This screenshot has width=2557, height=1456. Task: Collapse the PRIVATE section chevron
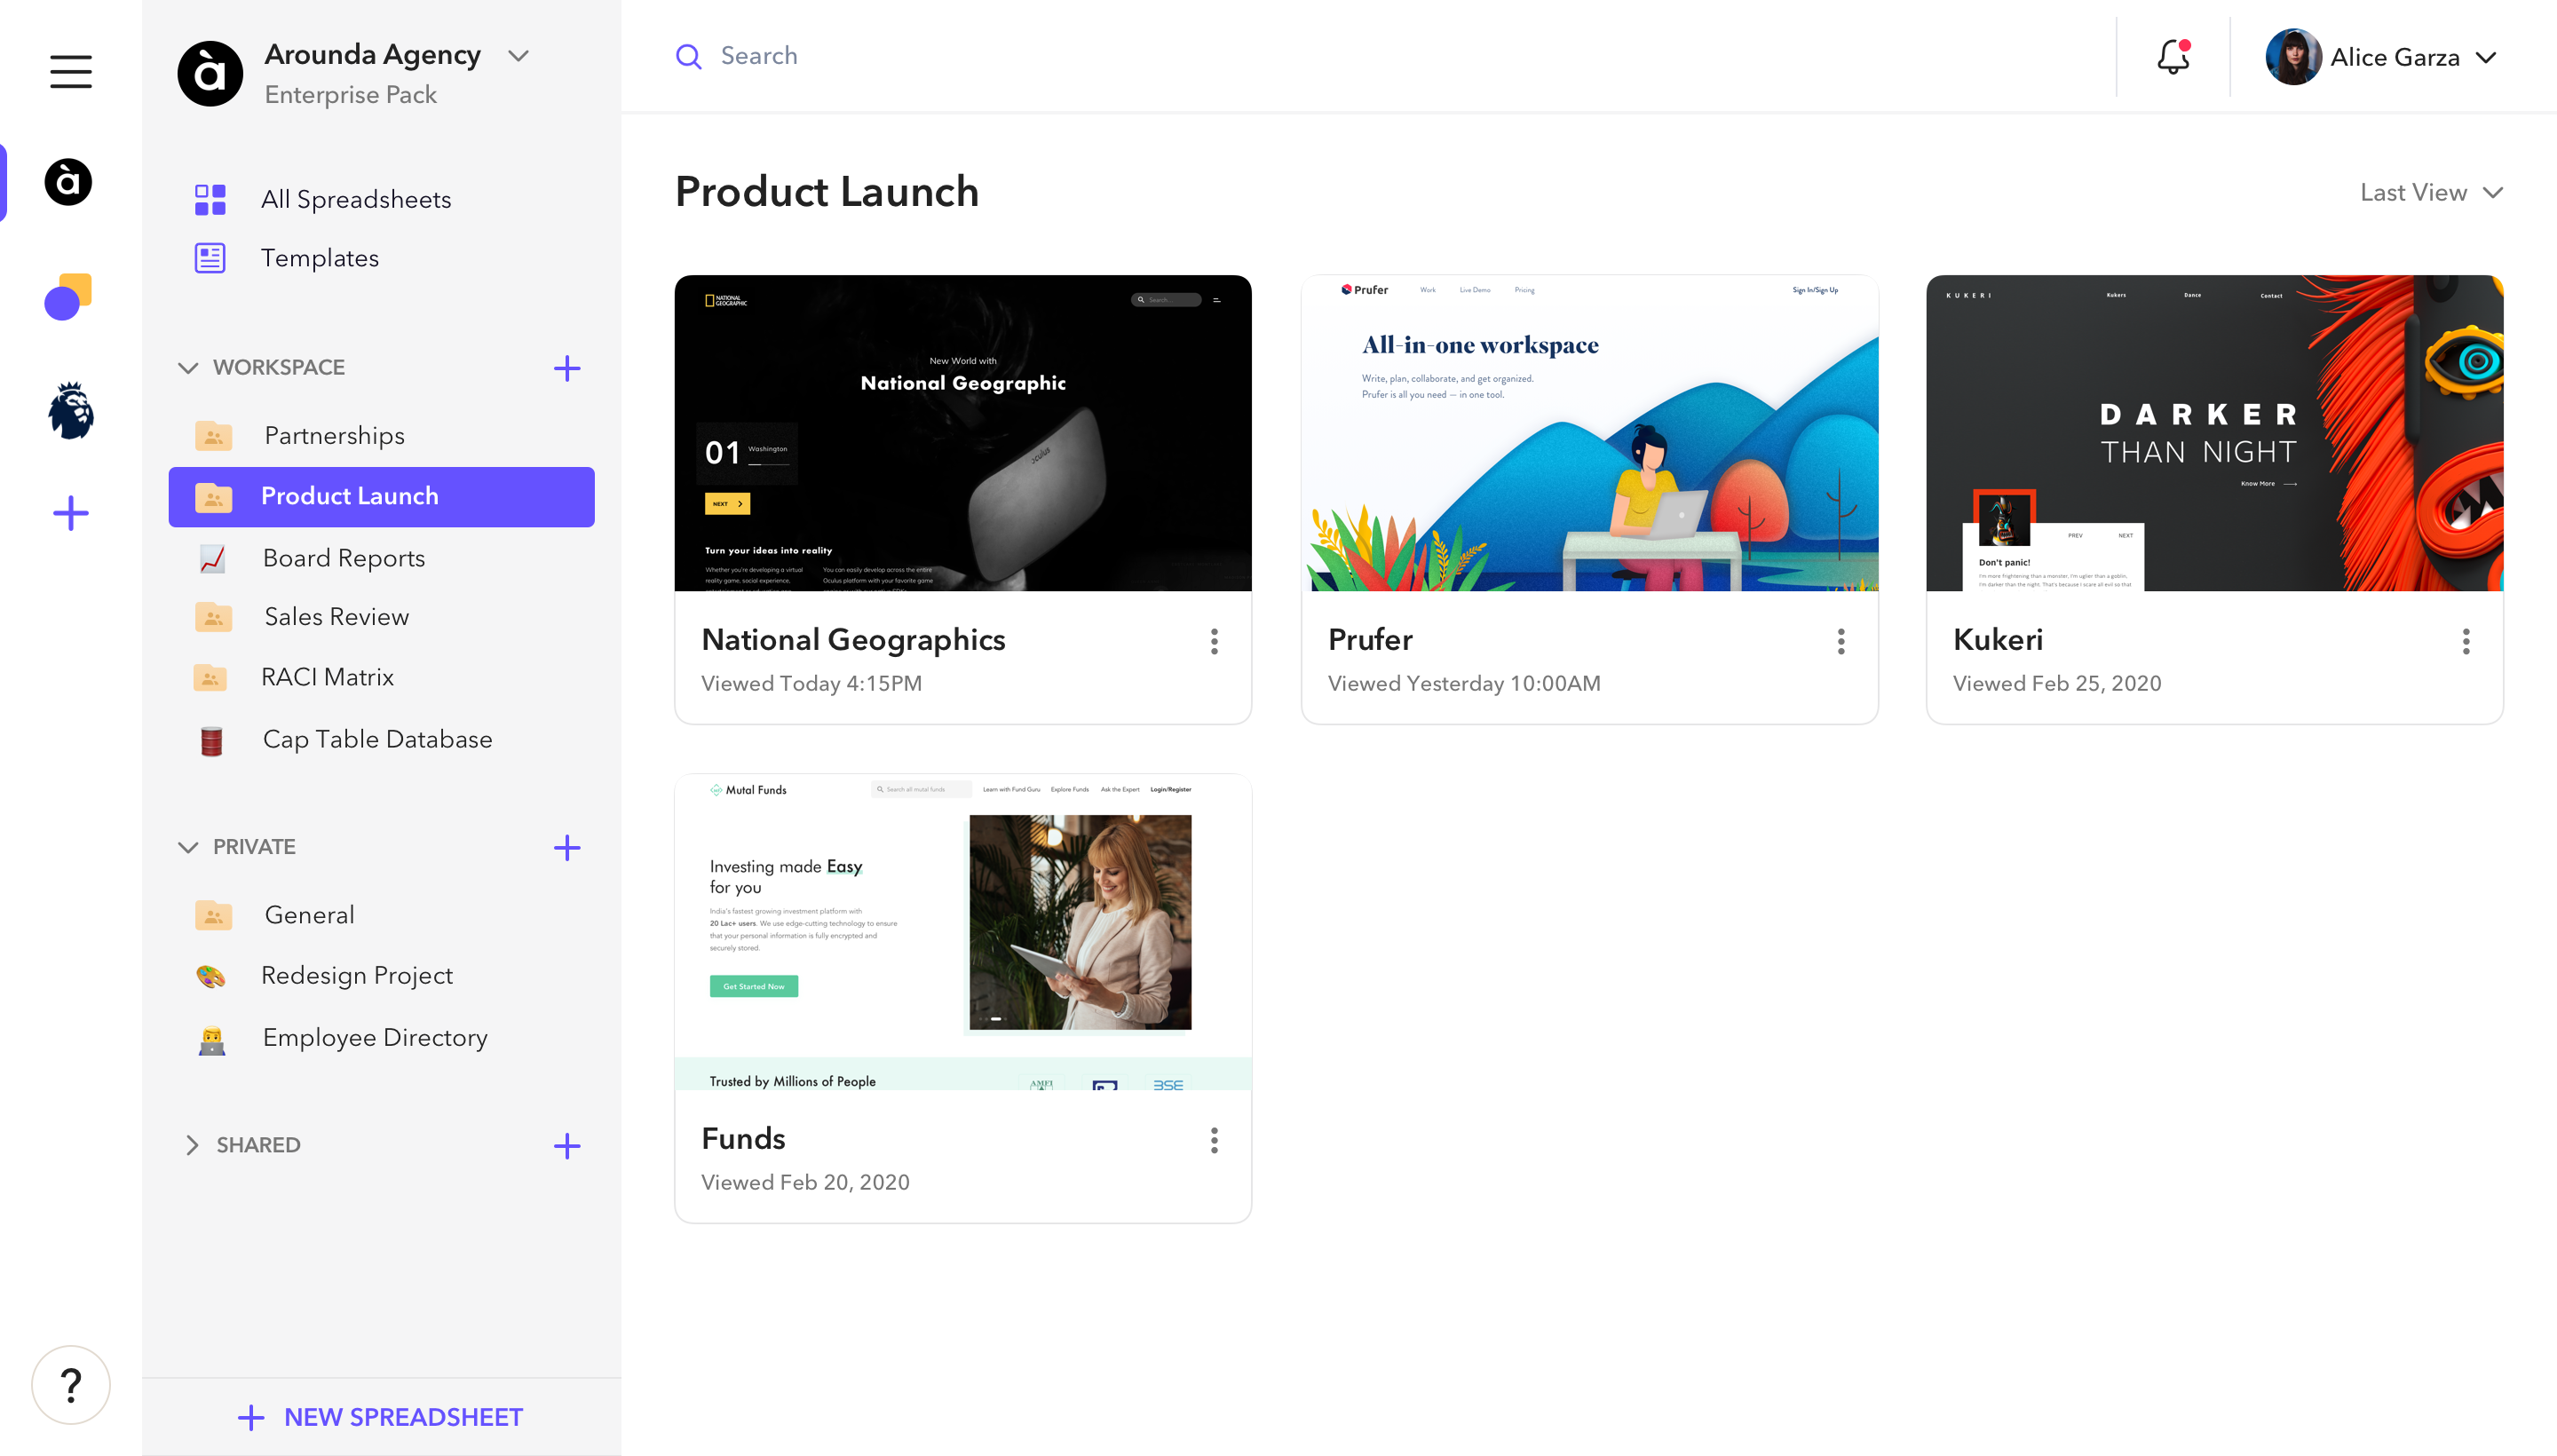click(x=188, y=848)
